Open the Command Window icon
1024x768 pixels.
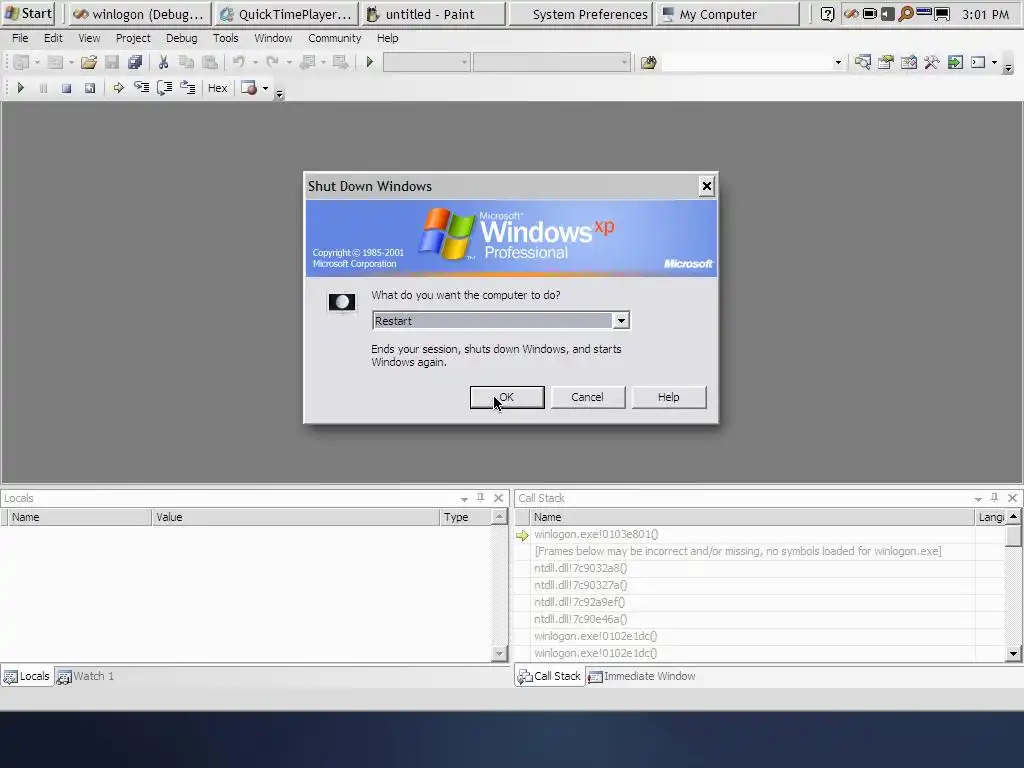click(x=978, y=63)
